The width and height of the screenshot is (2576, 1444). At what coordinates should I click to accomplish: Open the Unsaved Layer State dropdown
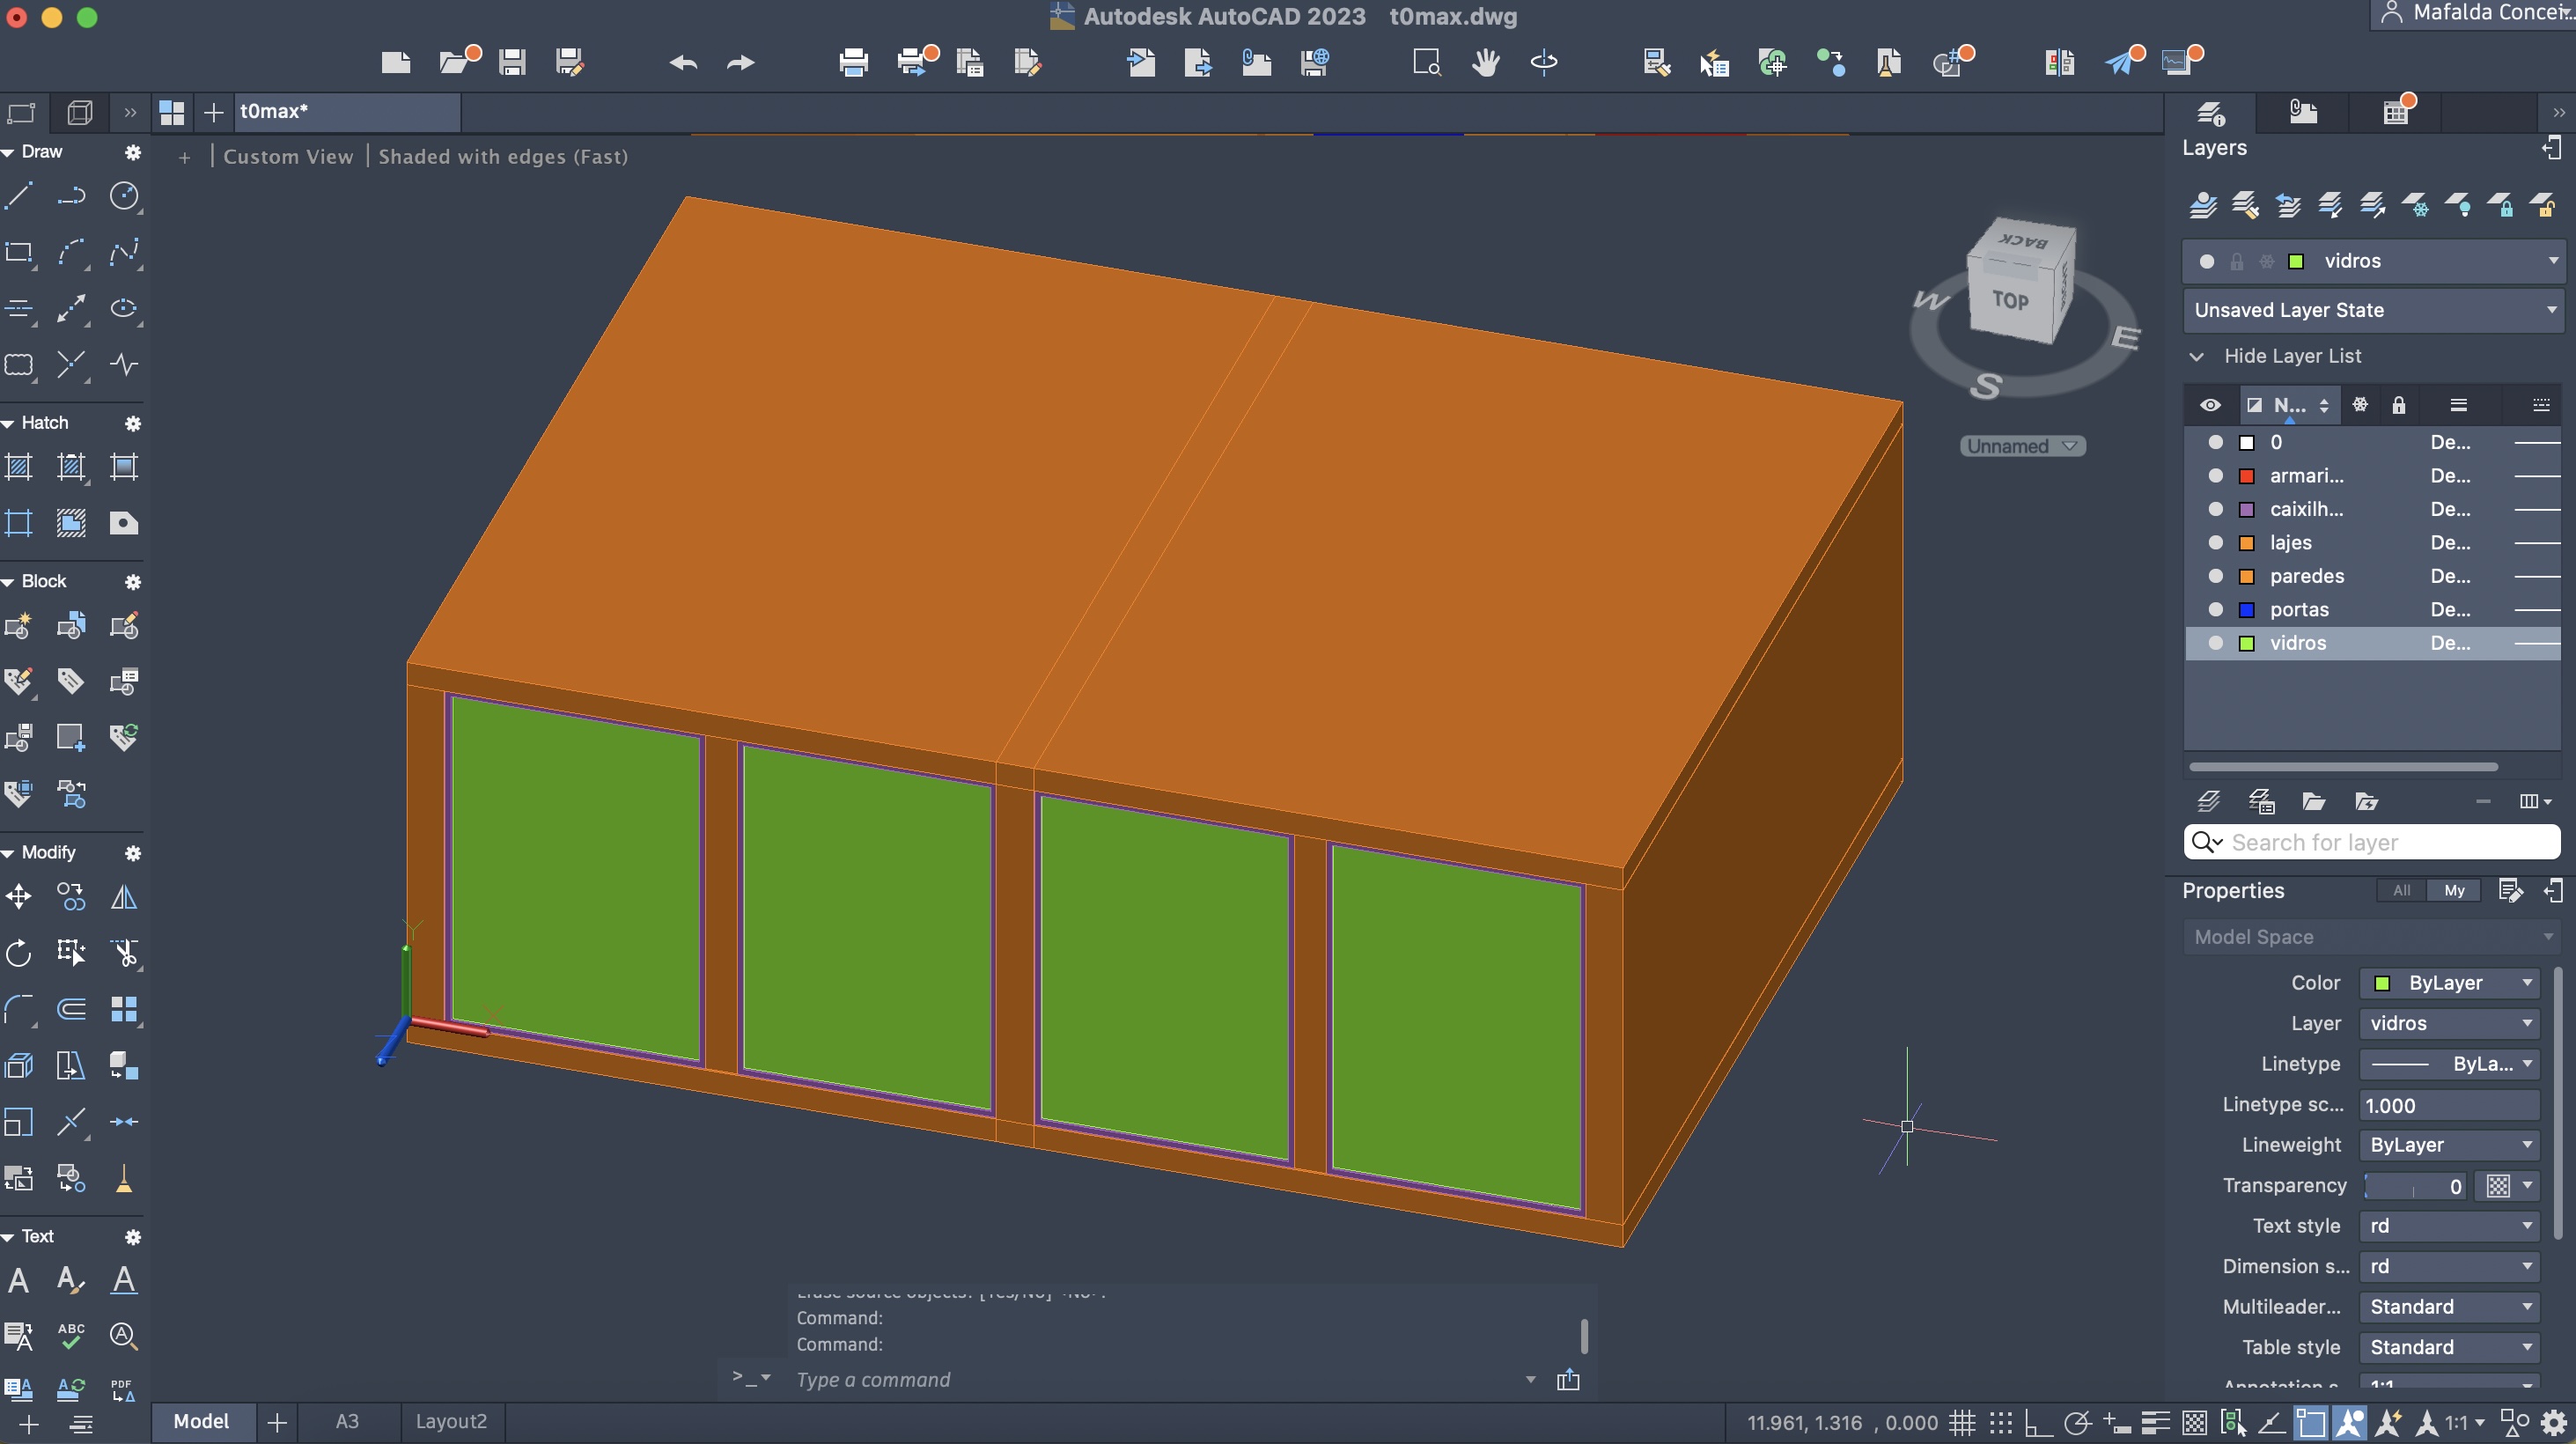2370,310
